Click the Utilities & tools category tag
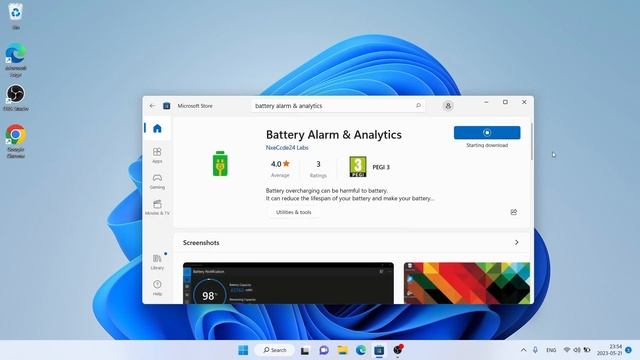 coord(293,212)
